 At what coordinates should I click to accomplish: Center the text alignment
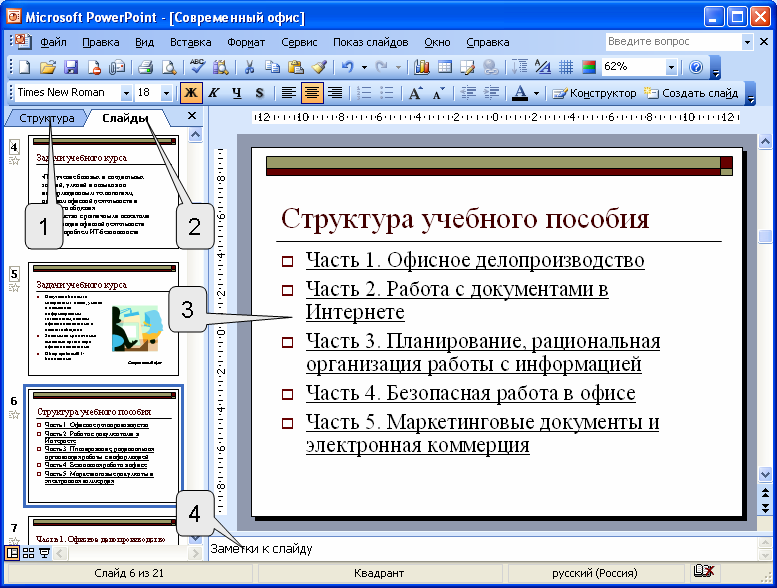click(x=312, y=93)
